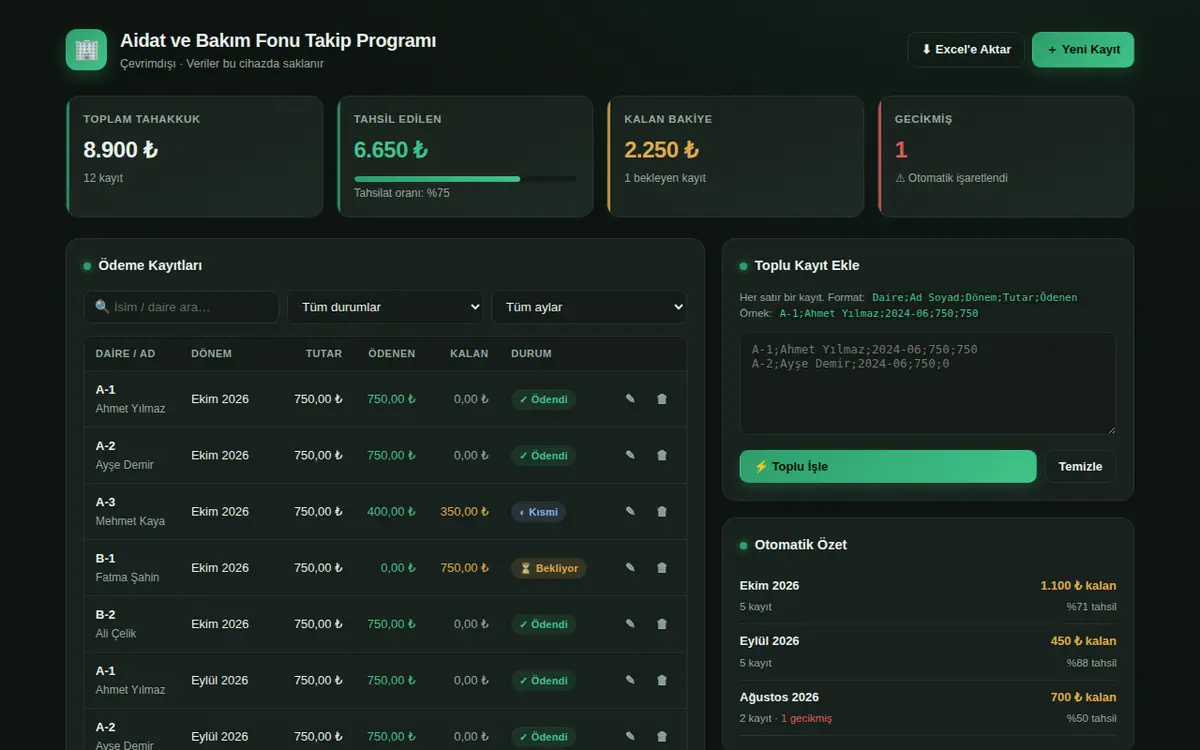Image resolution: width=1200 pixels, height=750 pixels.
Task: Run the Toplu İşle bulk process button
Action: 888,466
